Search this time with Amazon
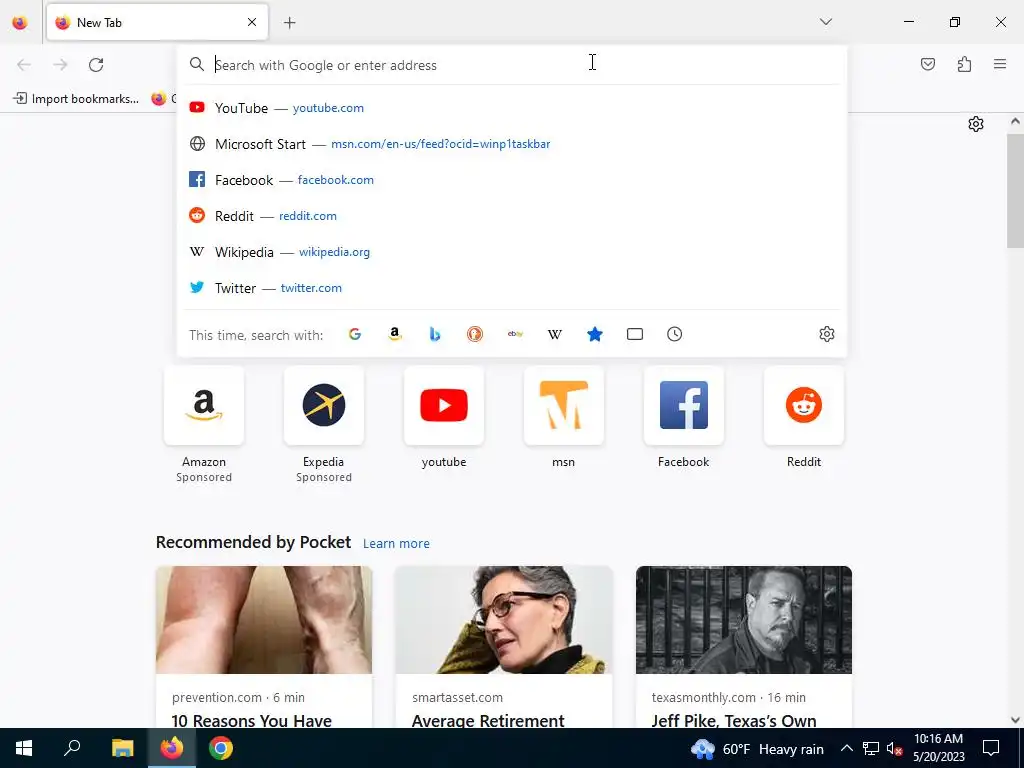Screen dimensions: 1024x768 (x=394, y=334)
